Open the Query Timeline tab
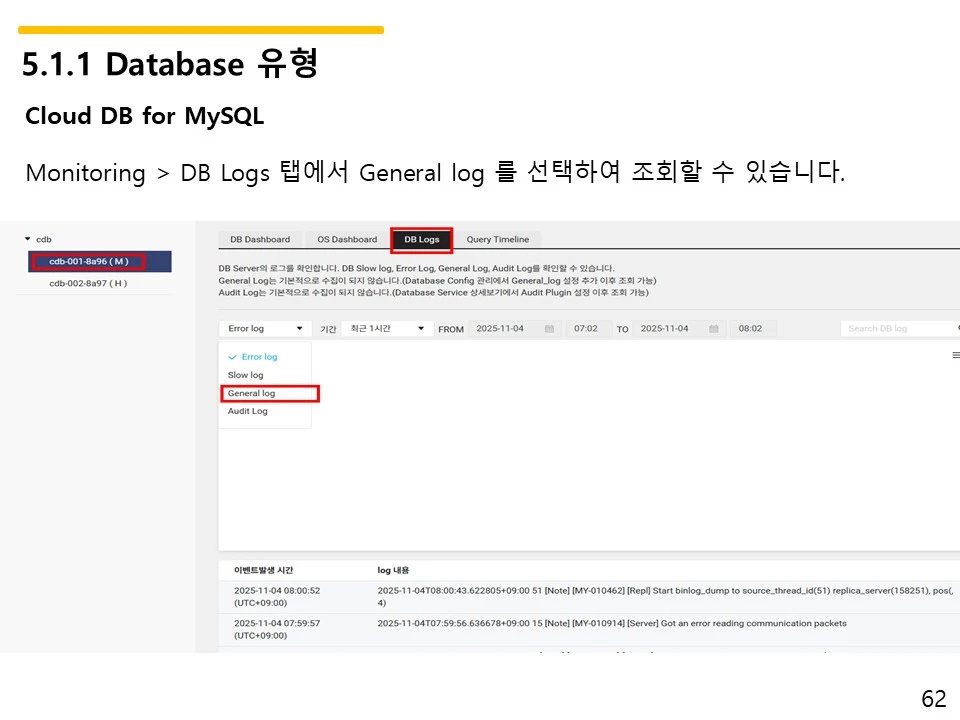Image resolution: width=960 pixels, height=720 pixels. [x=498, y=239]
